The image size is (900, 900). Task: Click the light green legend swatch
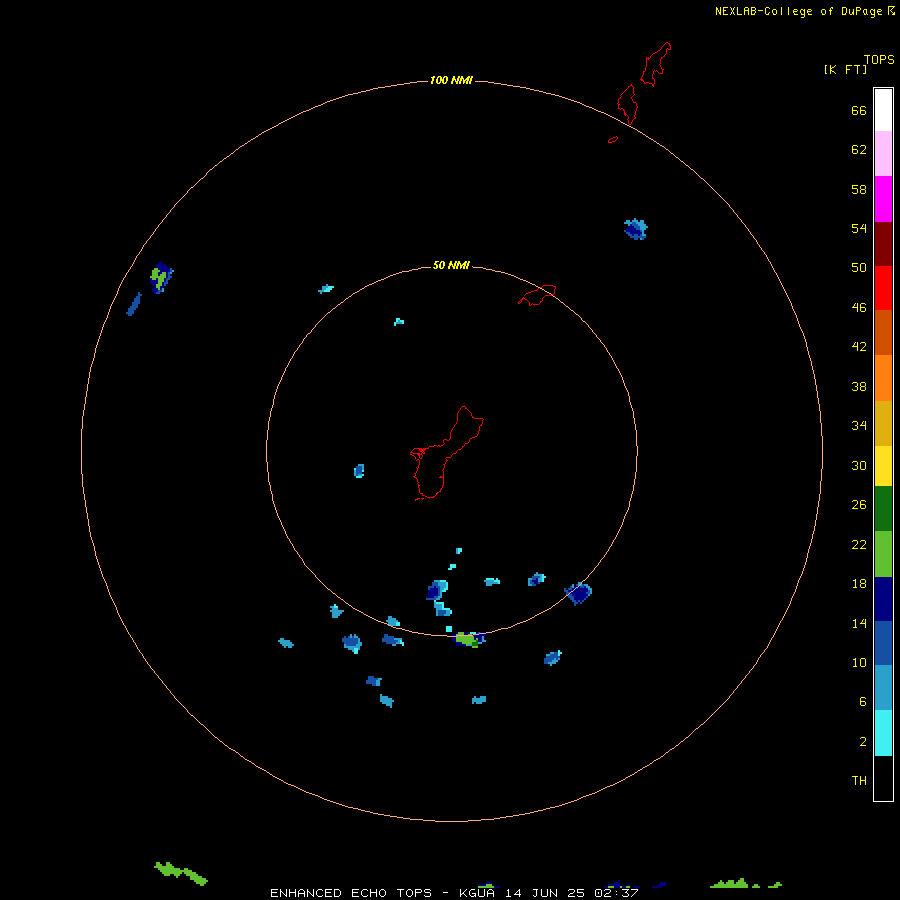coord(883,554)
